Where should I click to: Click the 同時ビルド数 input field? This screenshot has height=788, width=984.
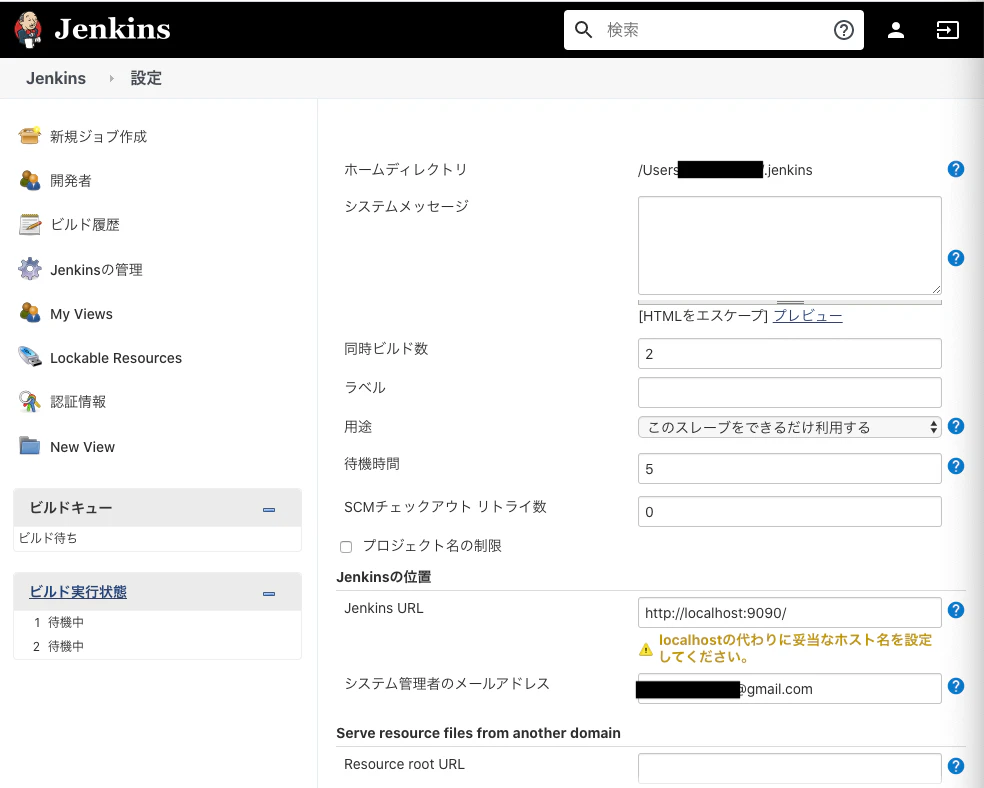coord(789,354)
